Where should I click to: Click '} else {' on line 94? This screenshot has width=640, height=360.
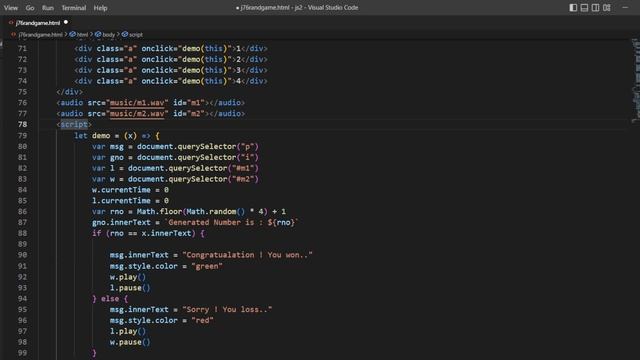click(110, 299)
